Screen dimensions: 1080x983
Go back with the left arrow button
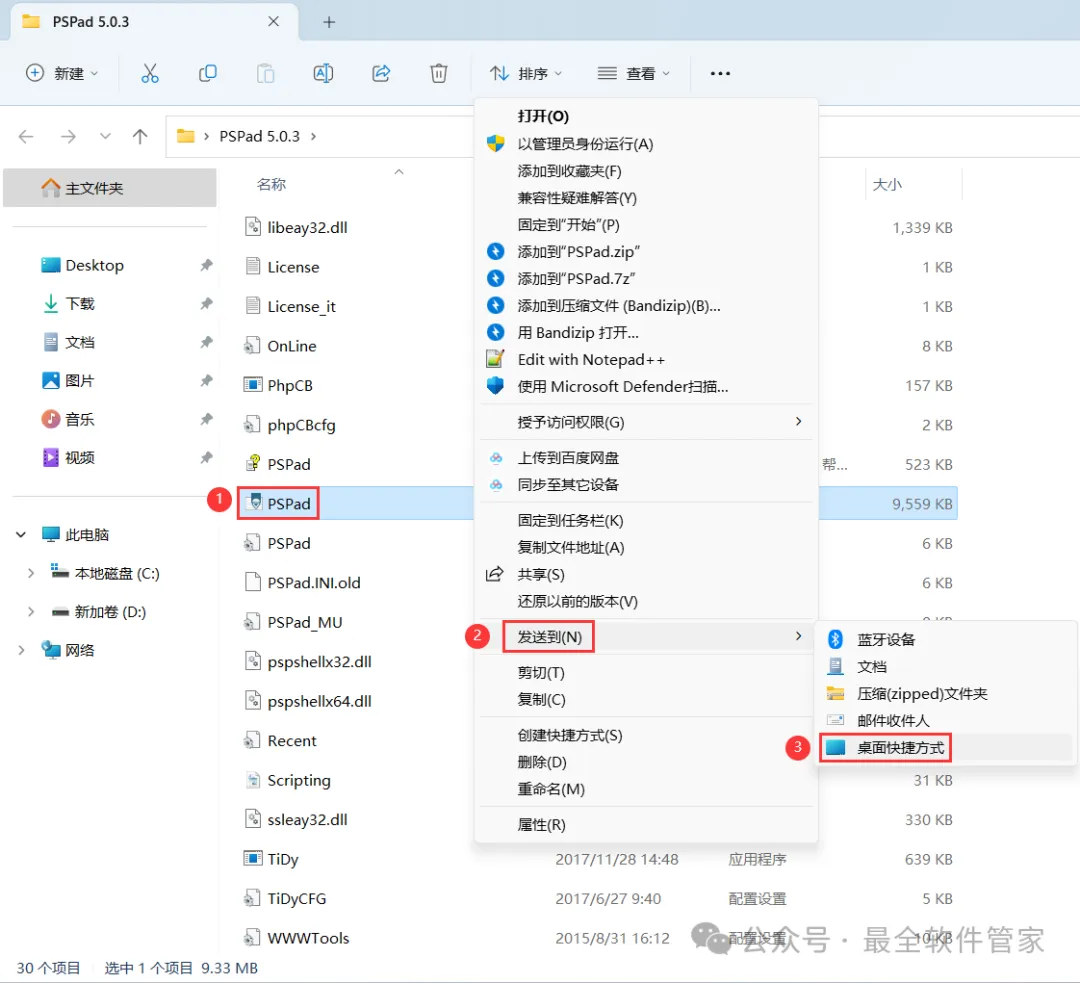coord(26,136)
